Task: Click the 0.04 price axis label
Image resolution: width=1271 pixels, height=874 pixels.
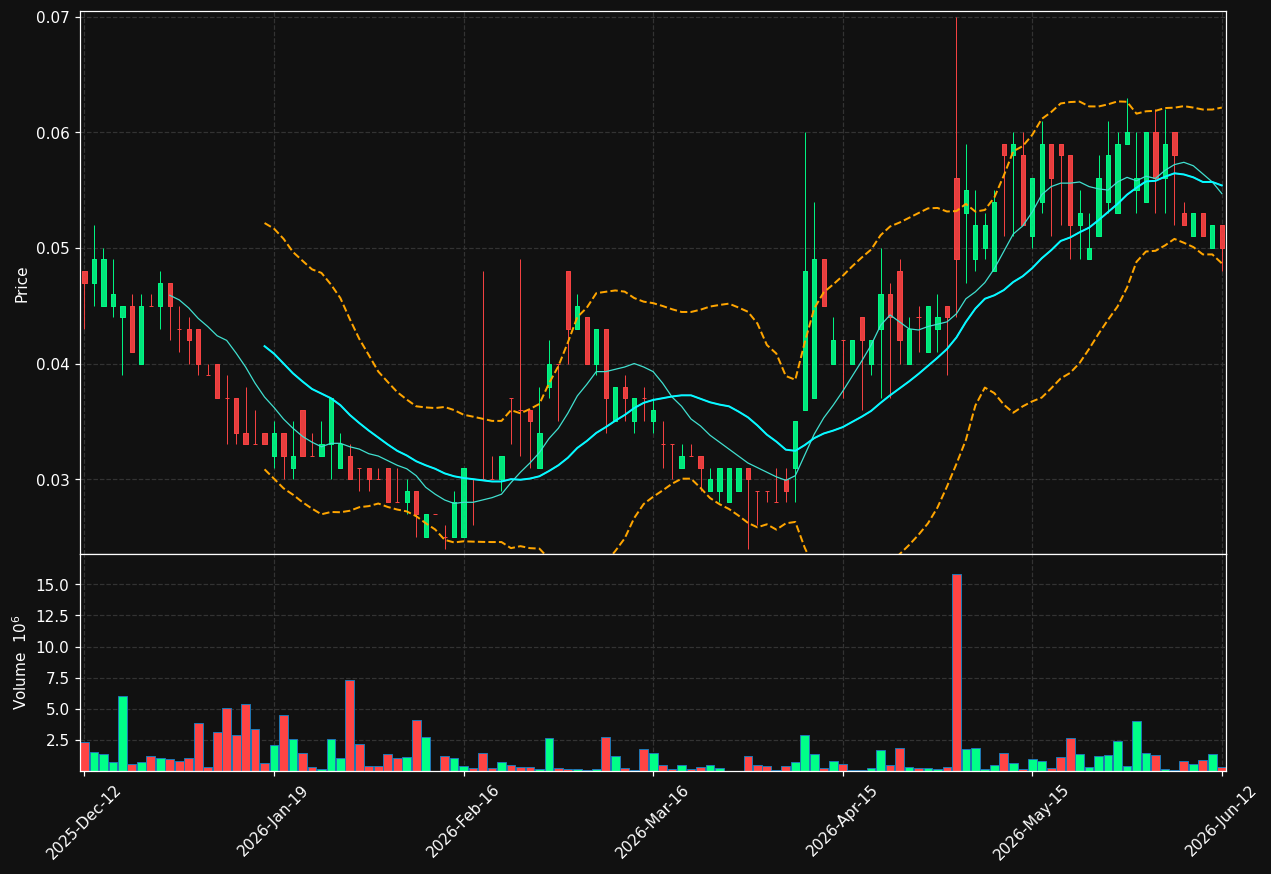Action: click(x=52, y=364)
